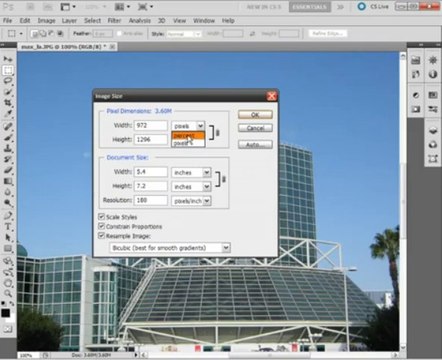Viewport: 442px width, 360px height.
Task: Click Cancel in Image Size dialog
Action: (x=255, y=128)
